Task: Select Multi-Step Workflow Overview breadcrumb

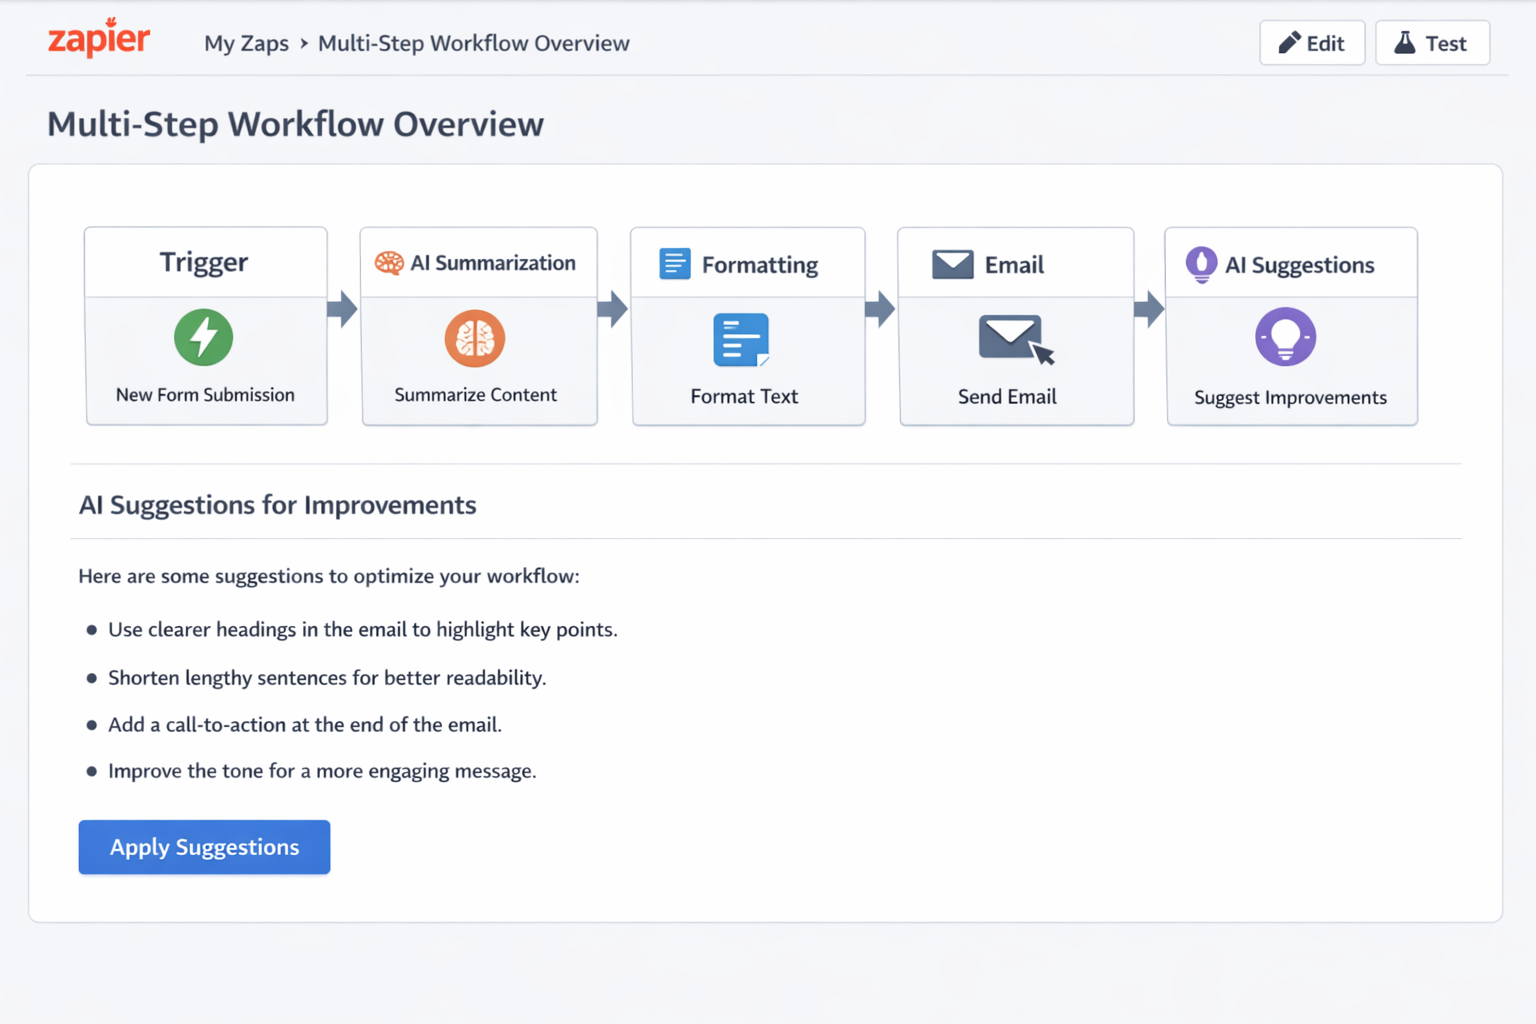Action: click(x=474, y=43)
